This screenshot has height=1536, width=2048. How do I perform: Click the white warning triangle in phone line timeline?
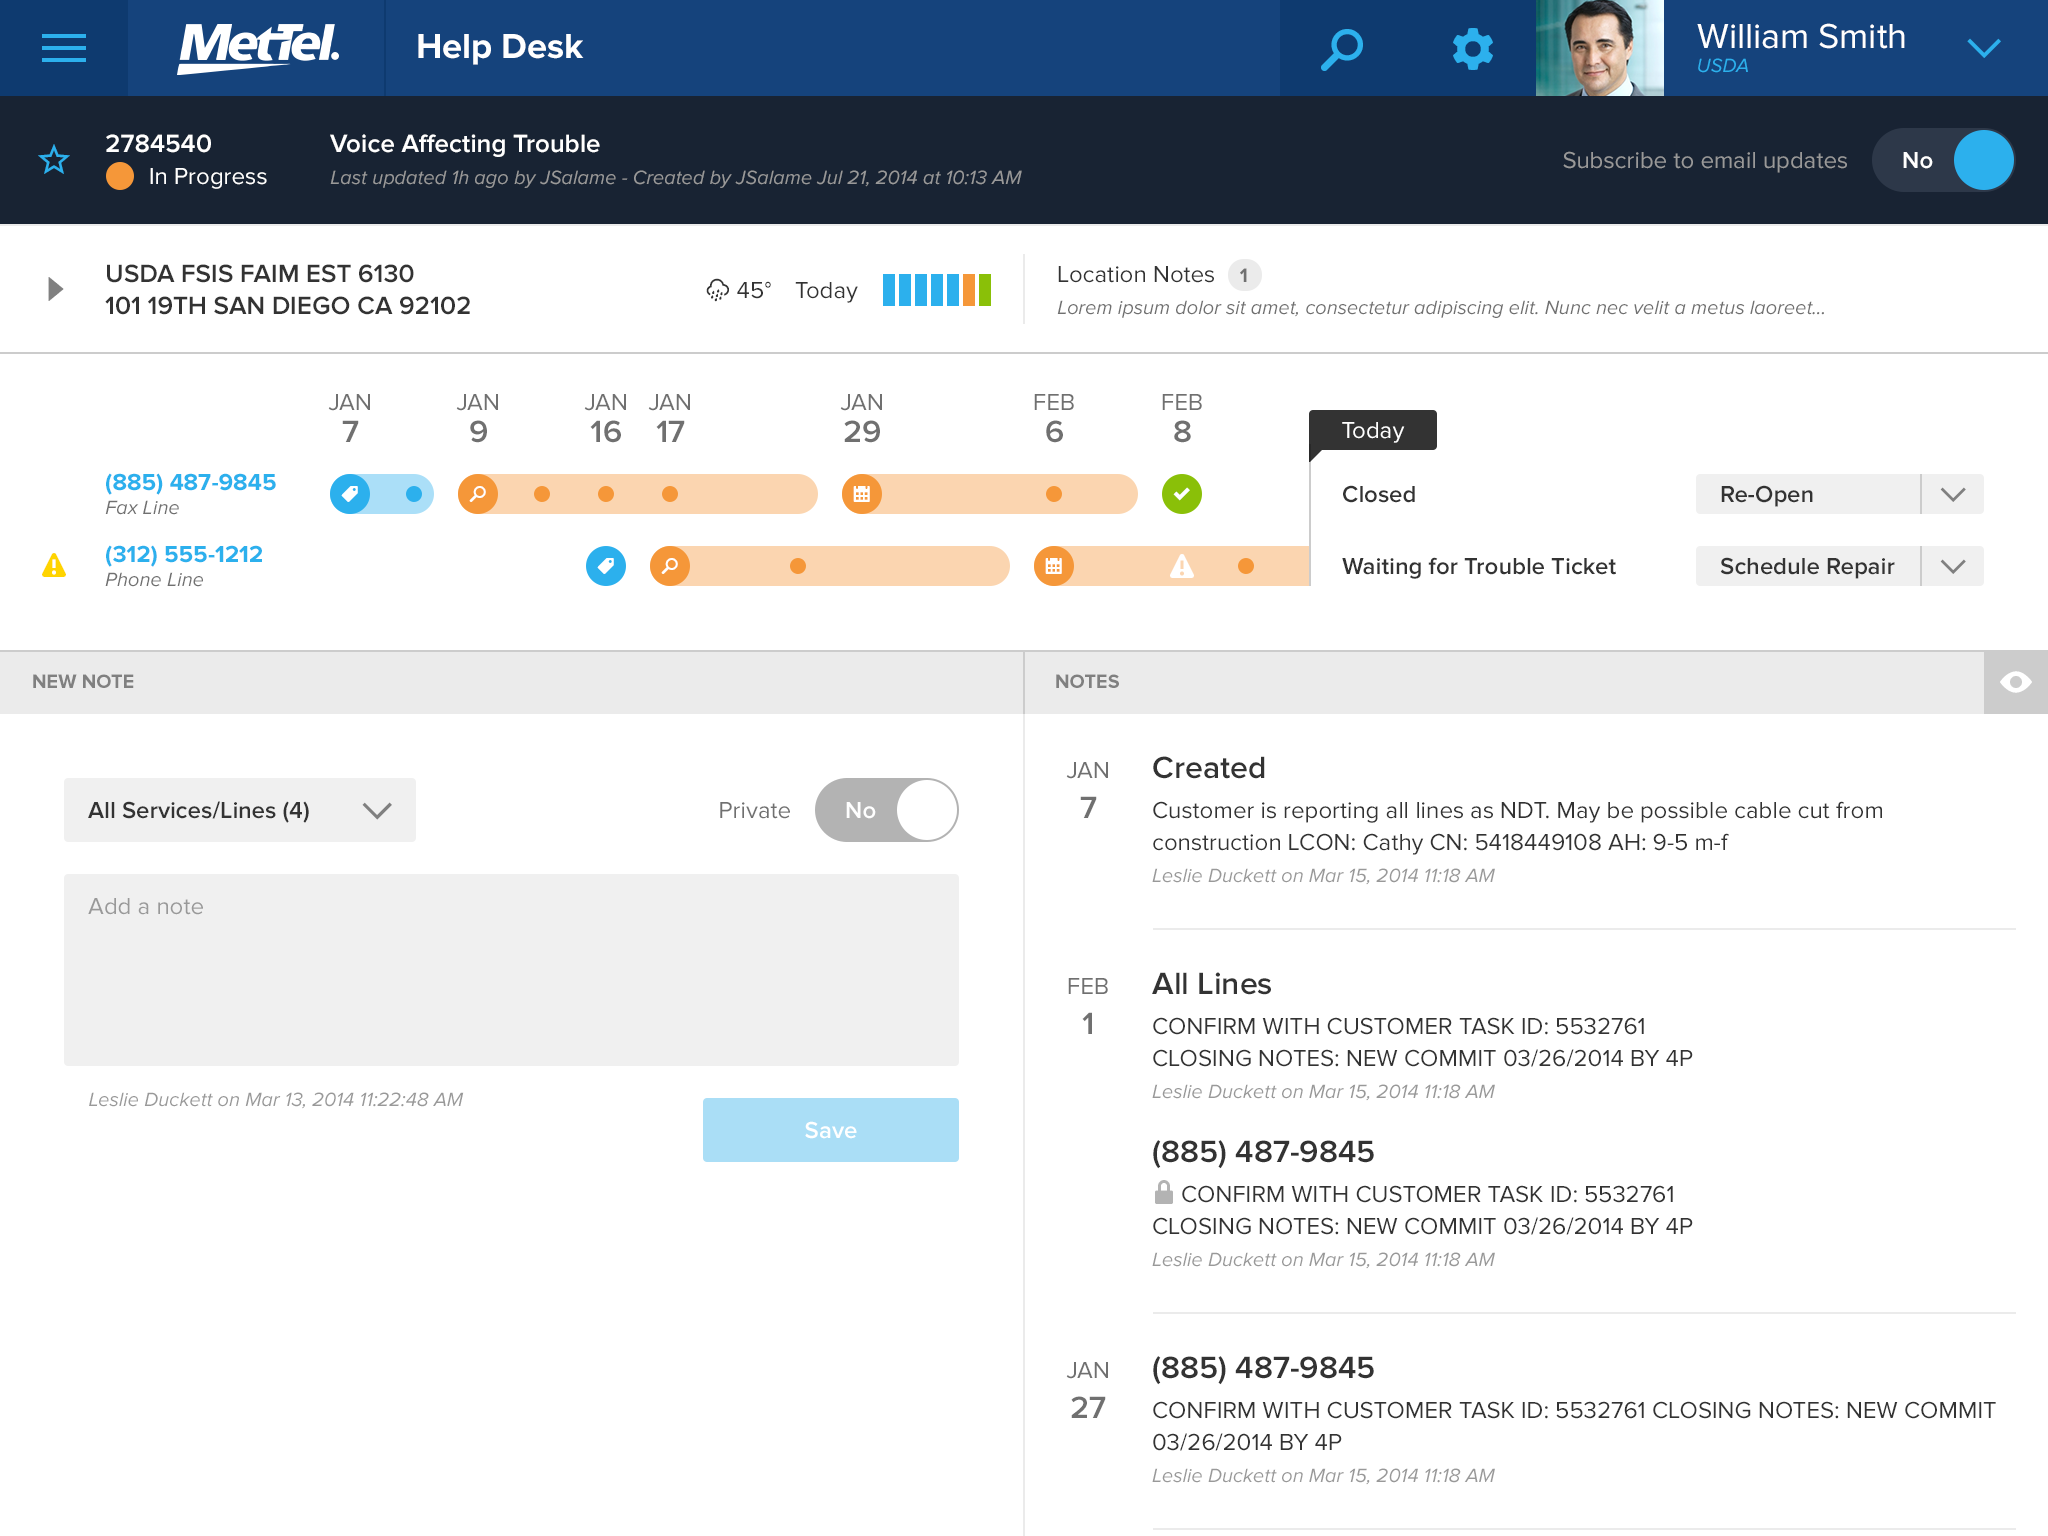coord(1181,567)
